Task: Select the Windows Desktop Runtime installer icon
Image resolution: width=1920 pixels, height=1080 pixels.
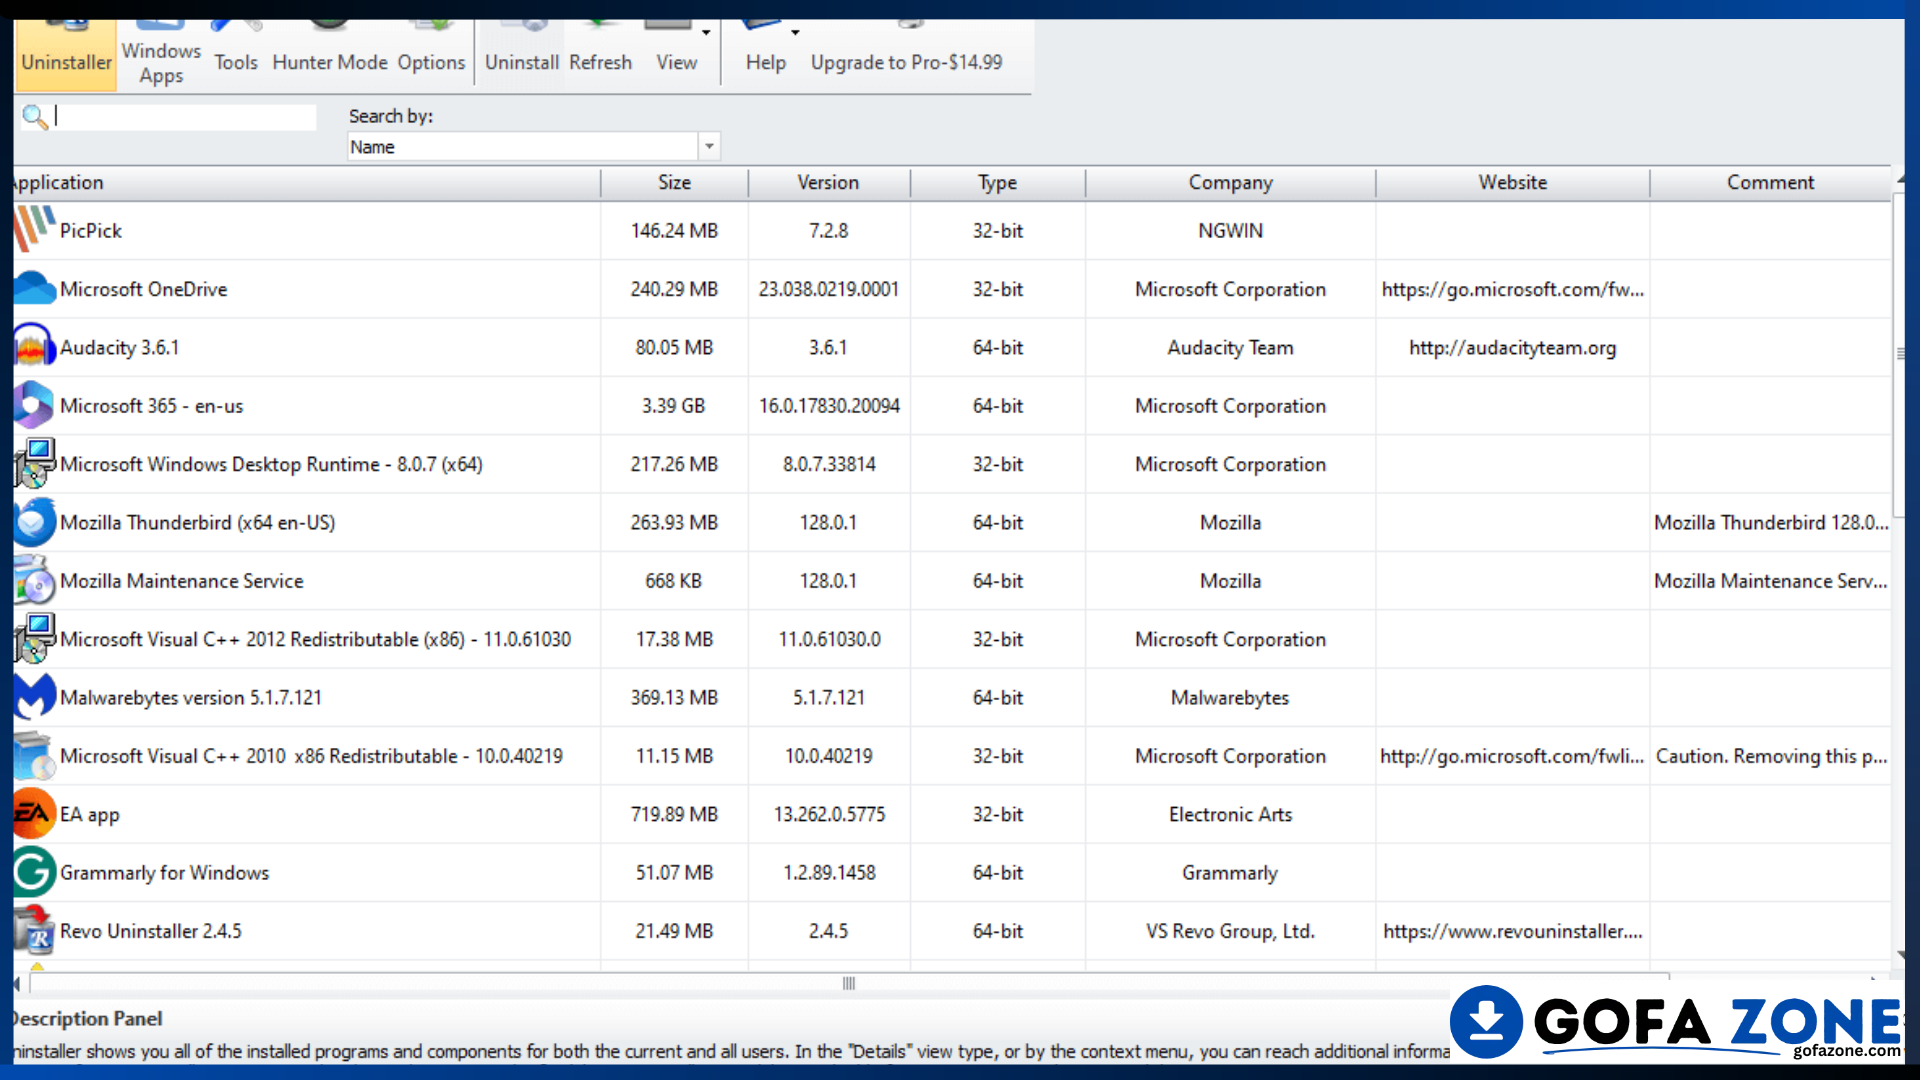Action: pos(34,463)
